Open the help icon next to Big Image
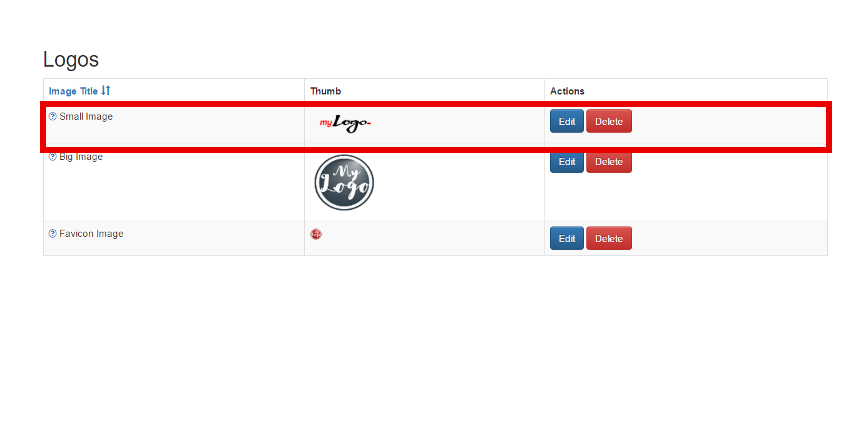Viewport: 863px width, 431px height. [x=53, y=157]
